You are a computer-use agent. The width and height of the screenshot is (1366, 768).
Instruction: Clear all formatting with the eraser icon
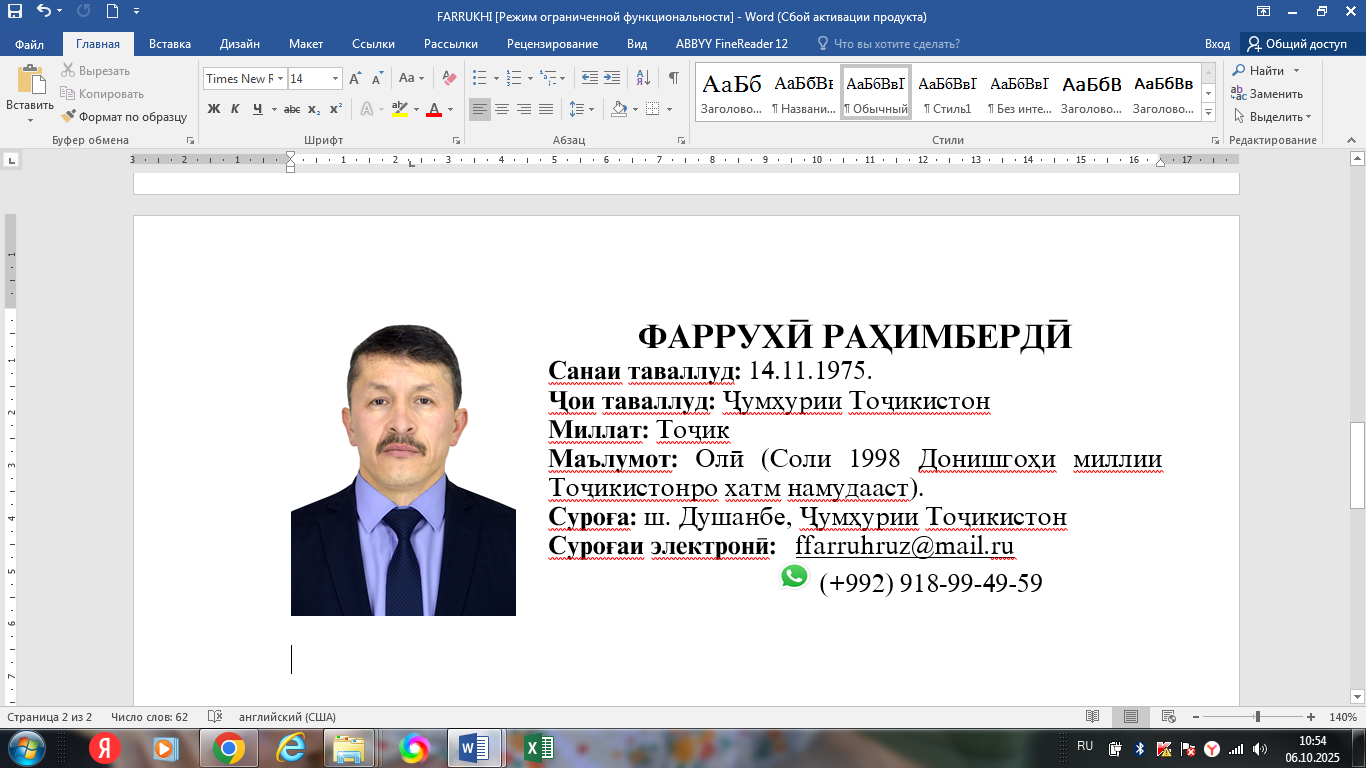coord(449,78)
